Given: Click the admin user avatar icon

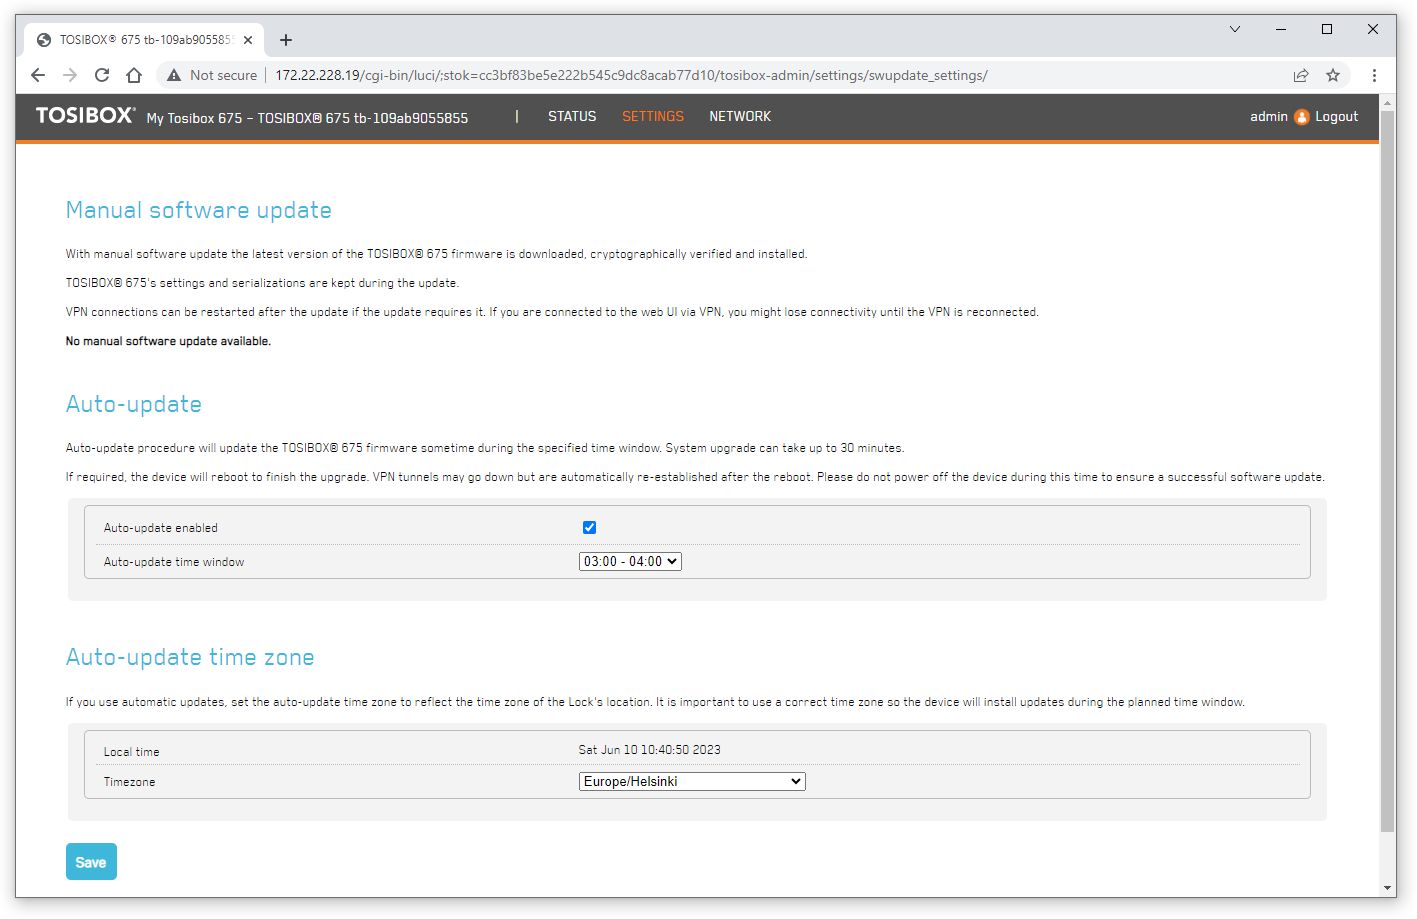Looking at the screenshot, I should pos(1301,117).
